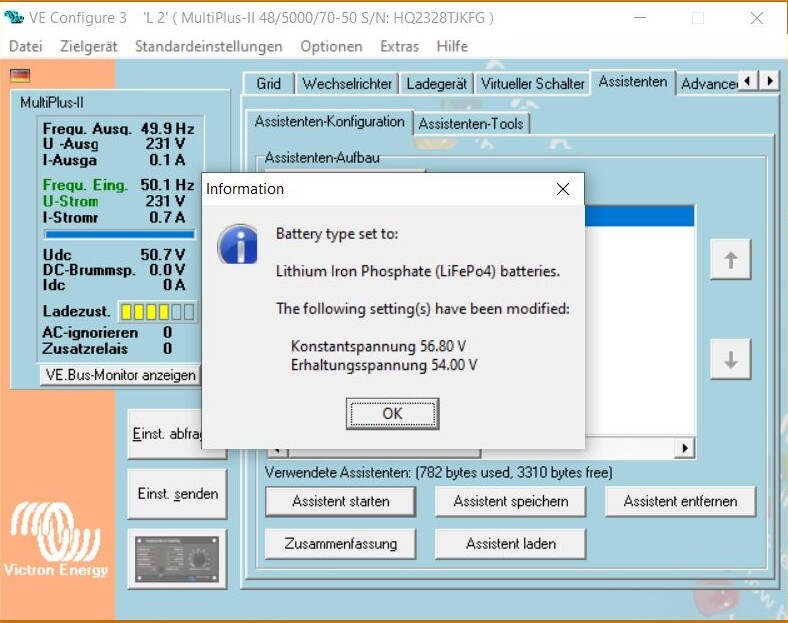
Task: Click VE.Bus-Monitor anzeigen button
Action: coord(120,375)
